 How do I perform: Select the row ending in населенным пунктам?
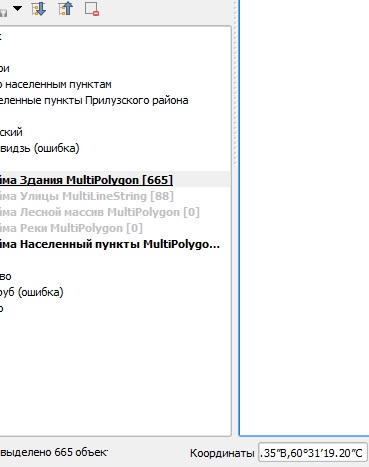56,84
